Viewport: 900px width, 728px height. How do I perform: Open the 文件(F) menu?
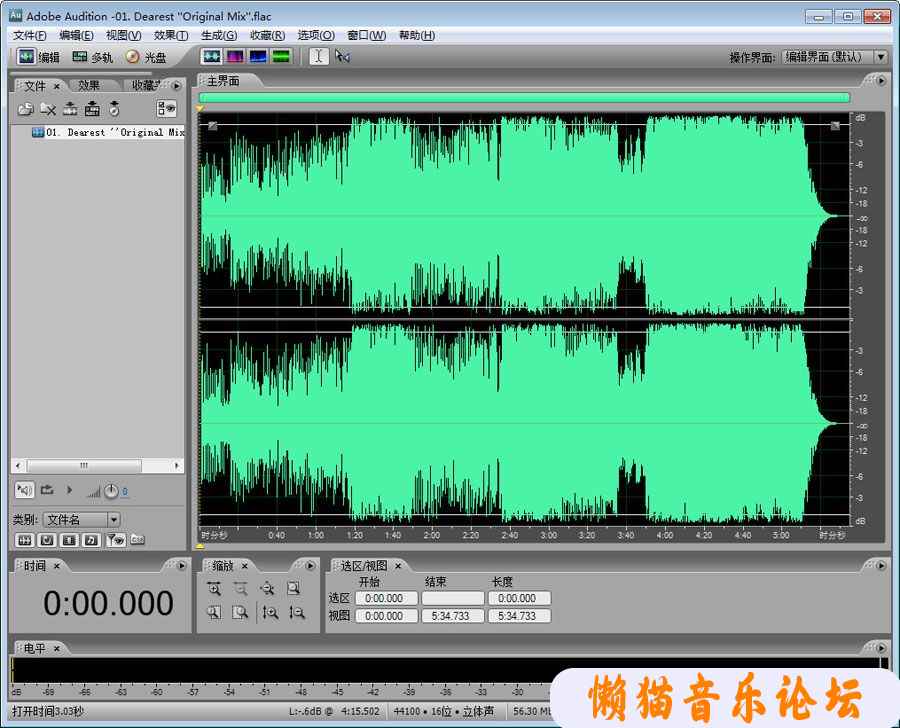tap(30, 36)
